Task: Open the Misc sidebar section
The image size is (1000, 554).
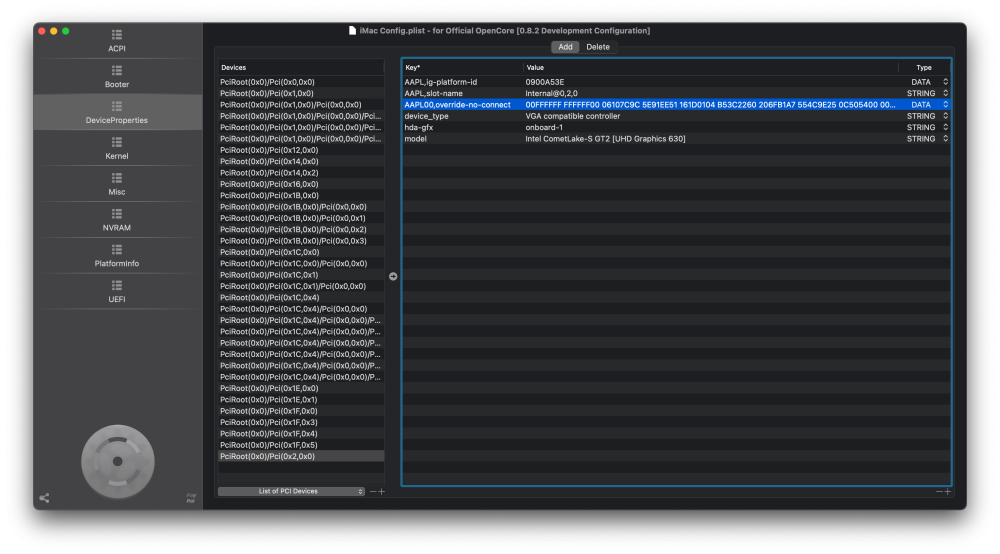Action: point(117,184)
